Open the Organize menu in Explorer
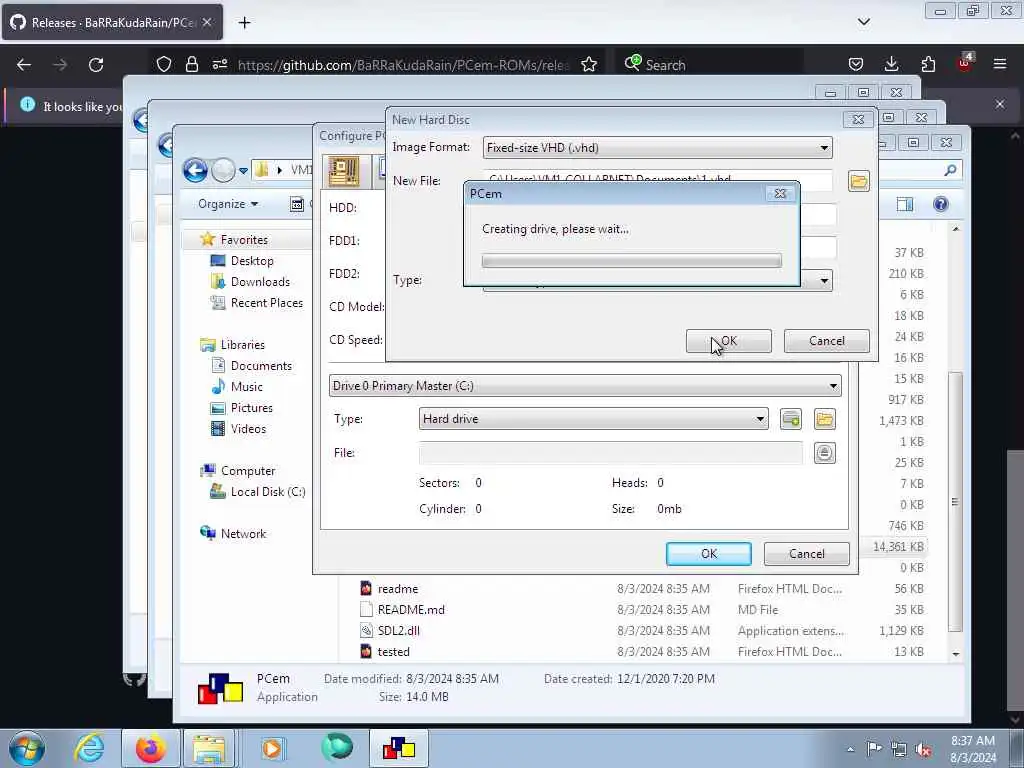This screenshot has width=1024, height=768. click(228, 204)
